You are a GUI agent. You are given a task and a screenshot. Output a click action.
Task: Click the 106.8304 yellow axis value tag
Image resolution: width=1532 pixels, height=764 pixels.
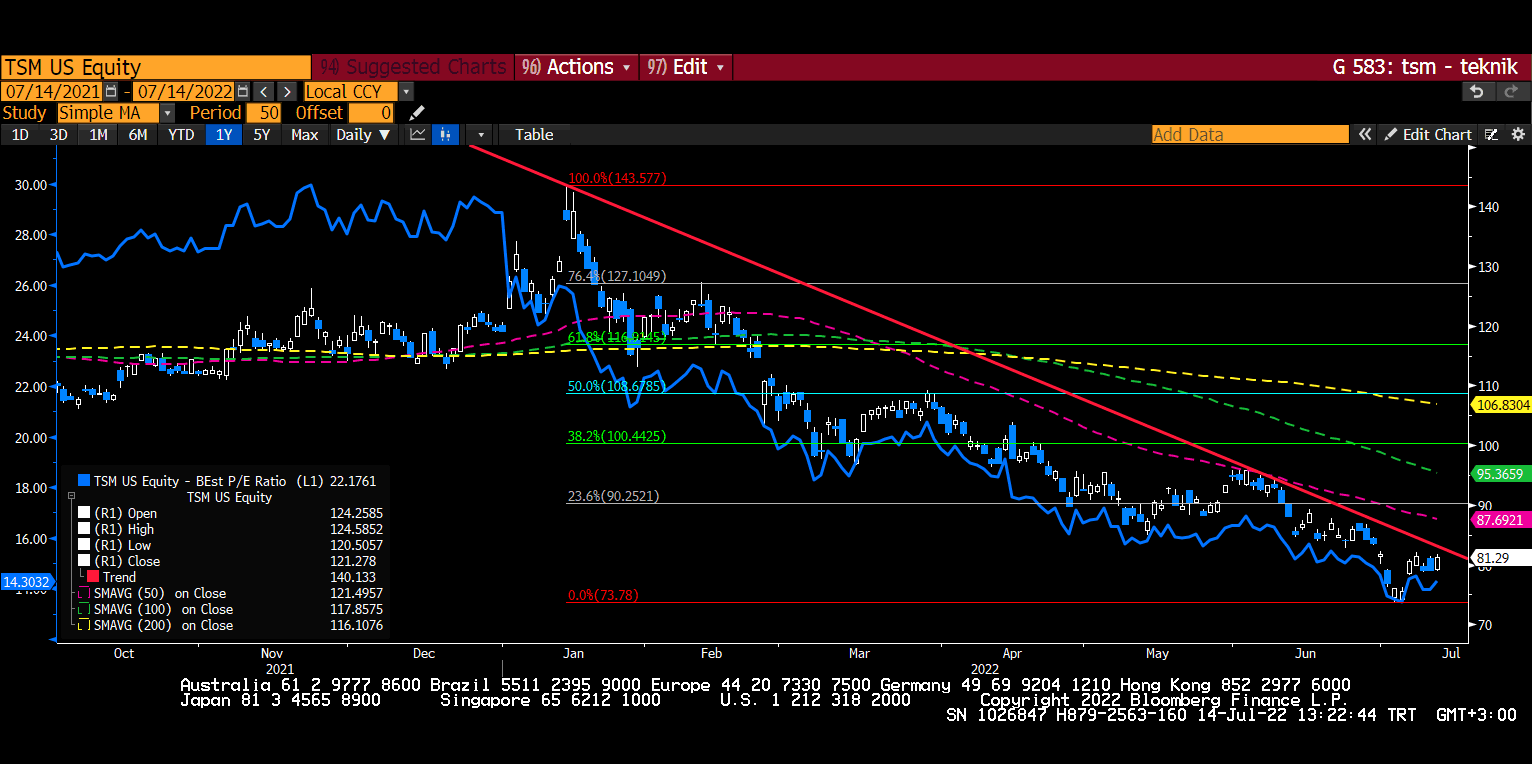click(1503, 404)
